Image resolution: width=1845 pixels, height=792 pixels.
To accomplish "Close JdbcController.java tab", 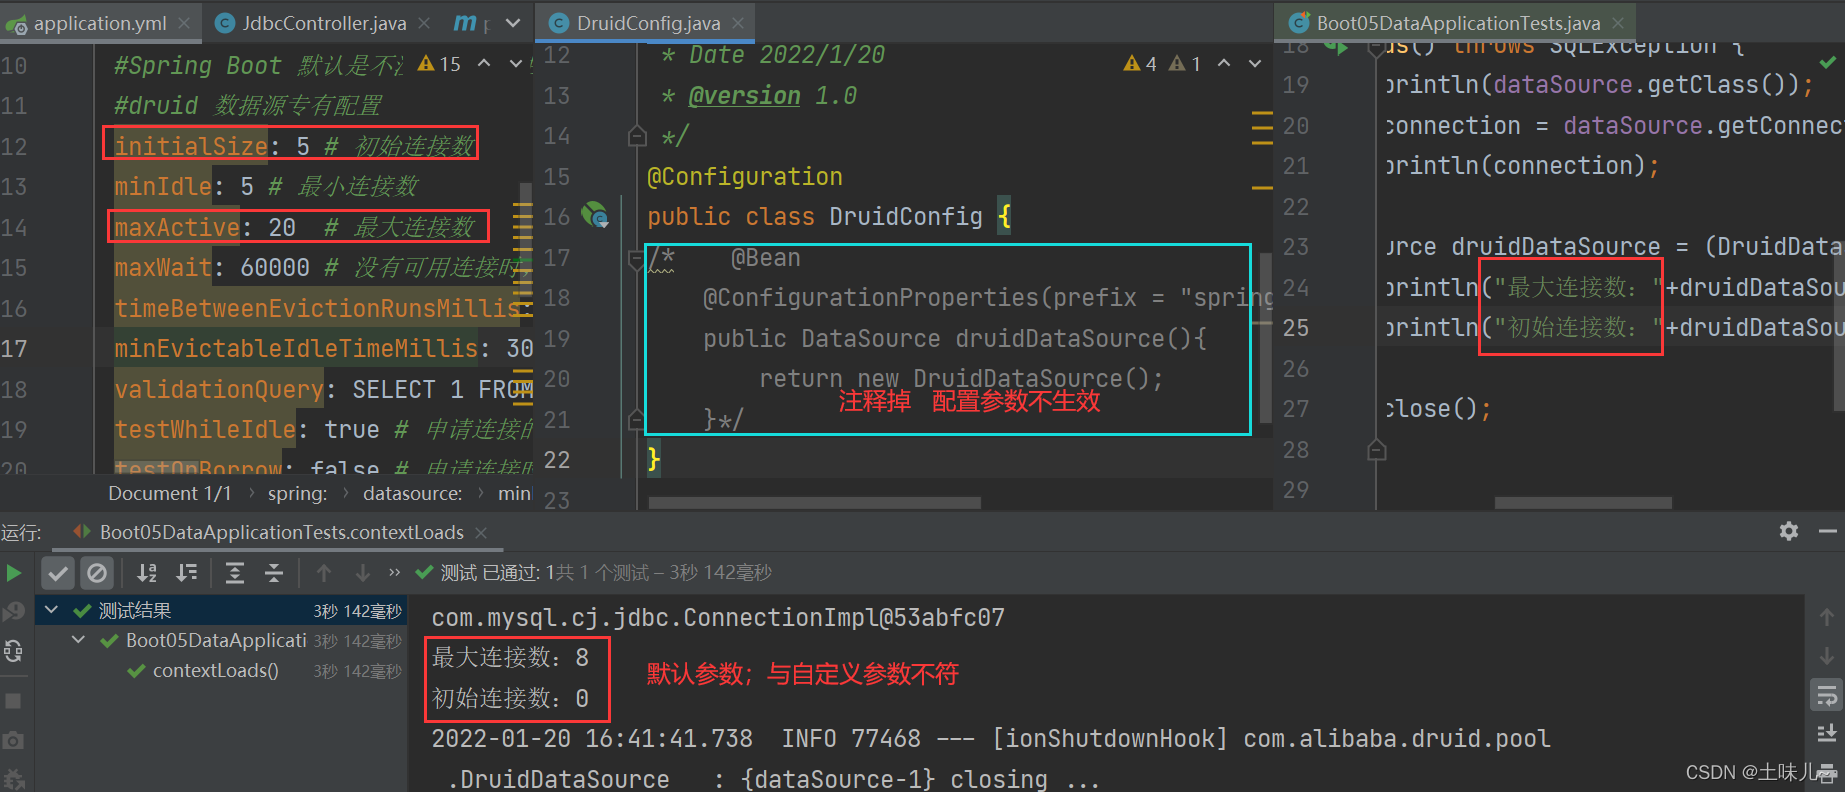I will (424, 22).
